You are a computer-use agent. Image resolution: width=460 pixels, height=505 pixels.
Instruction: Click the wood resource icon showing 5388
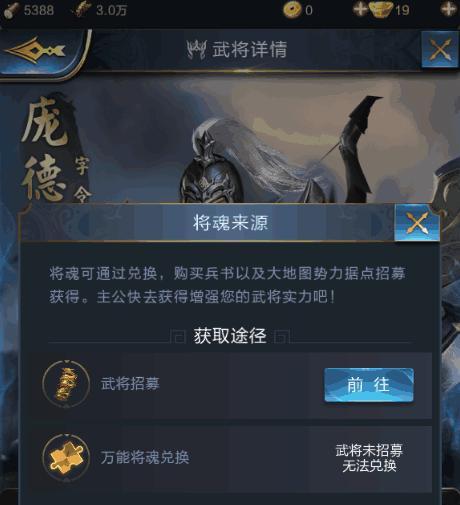point(11,10)
